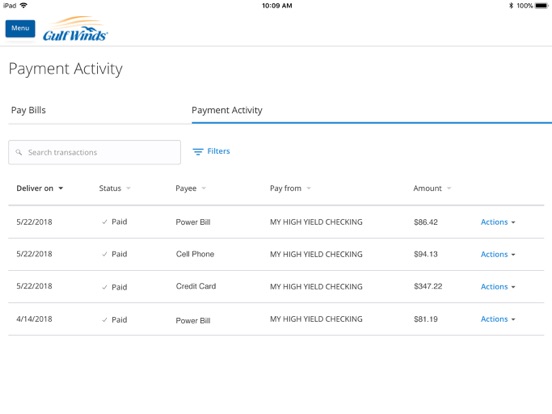Select Power Bill payee in 4/14/2018 row
The width and height of the screenshot is (552, 414).
[193, 321]
